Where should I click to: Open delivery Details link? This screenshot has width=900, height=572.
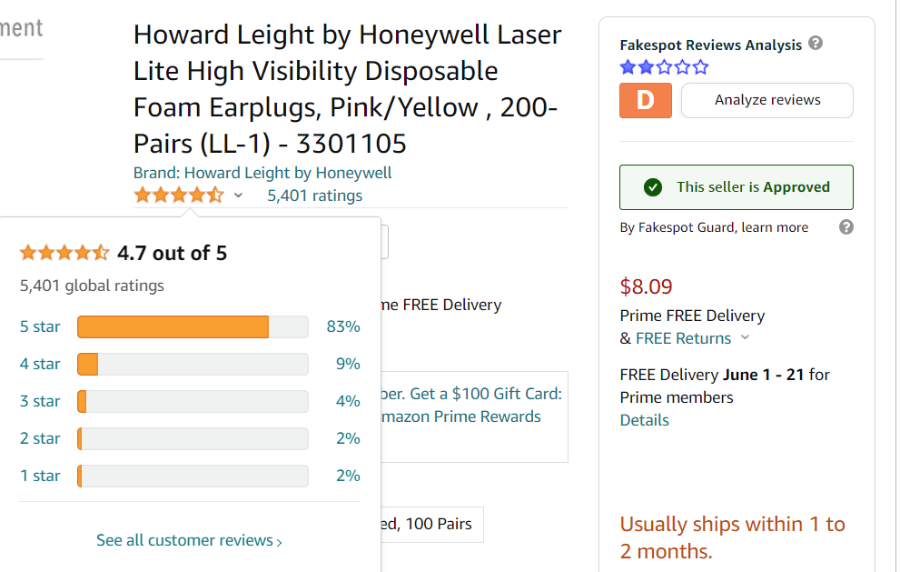(x=644, y=421)
